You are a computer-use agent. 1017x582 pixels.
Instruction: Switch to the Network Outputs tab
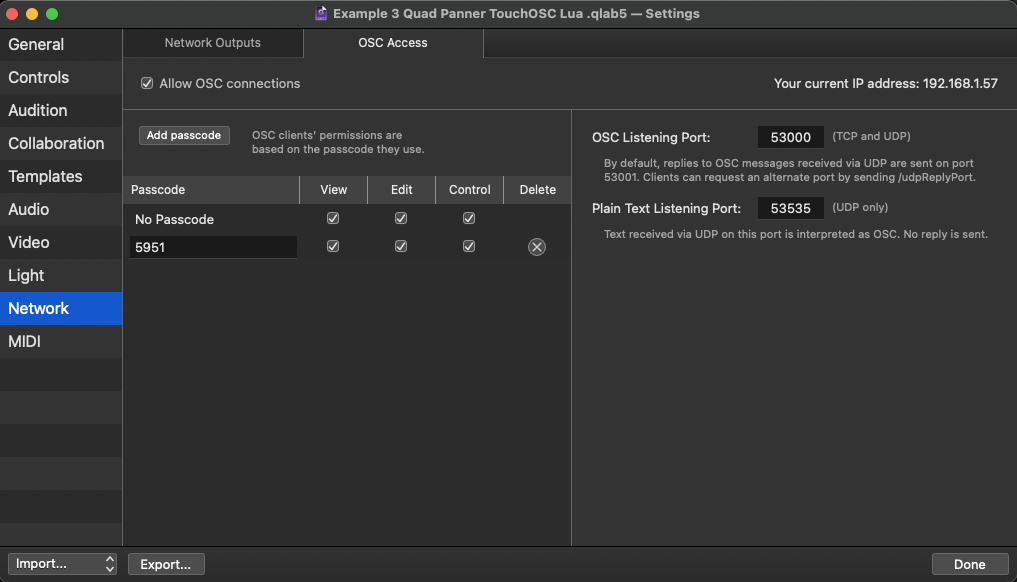(212, 43)
